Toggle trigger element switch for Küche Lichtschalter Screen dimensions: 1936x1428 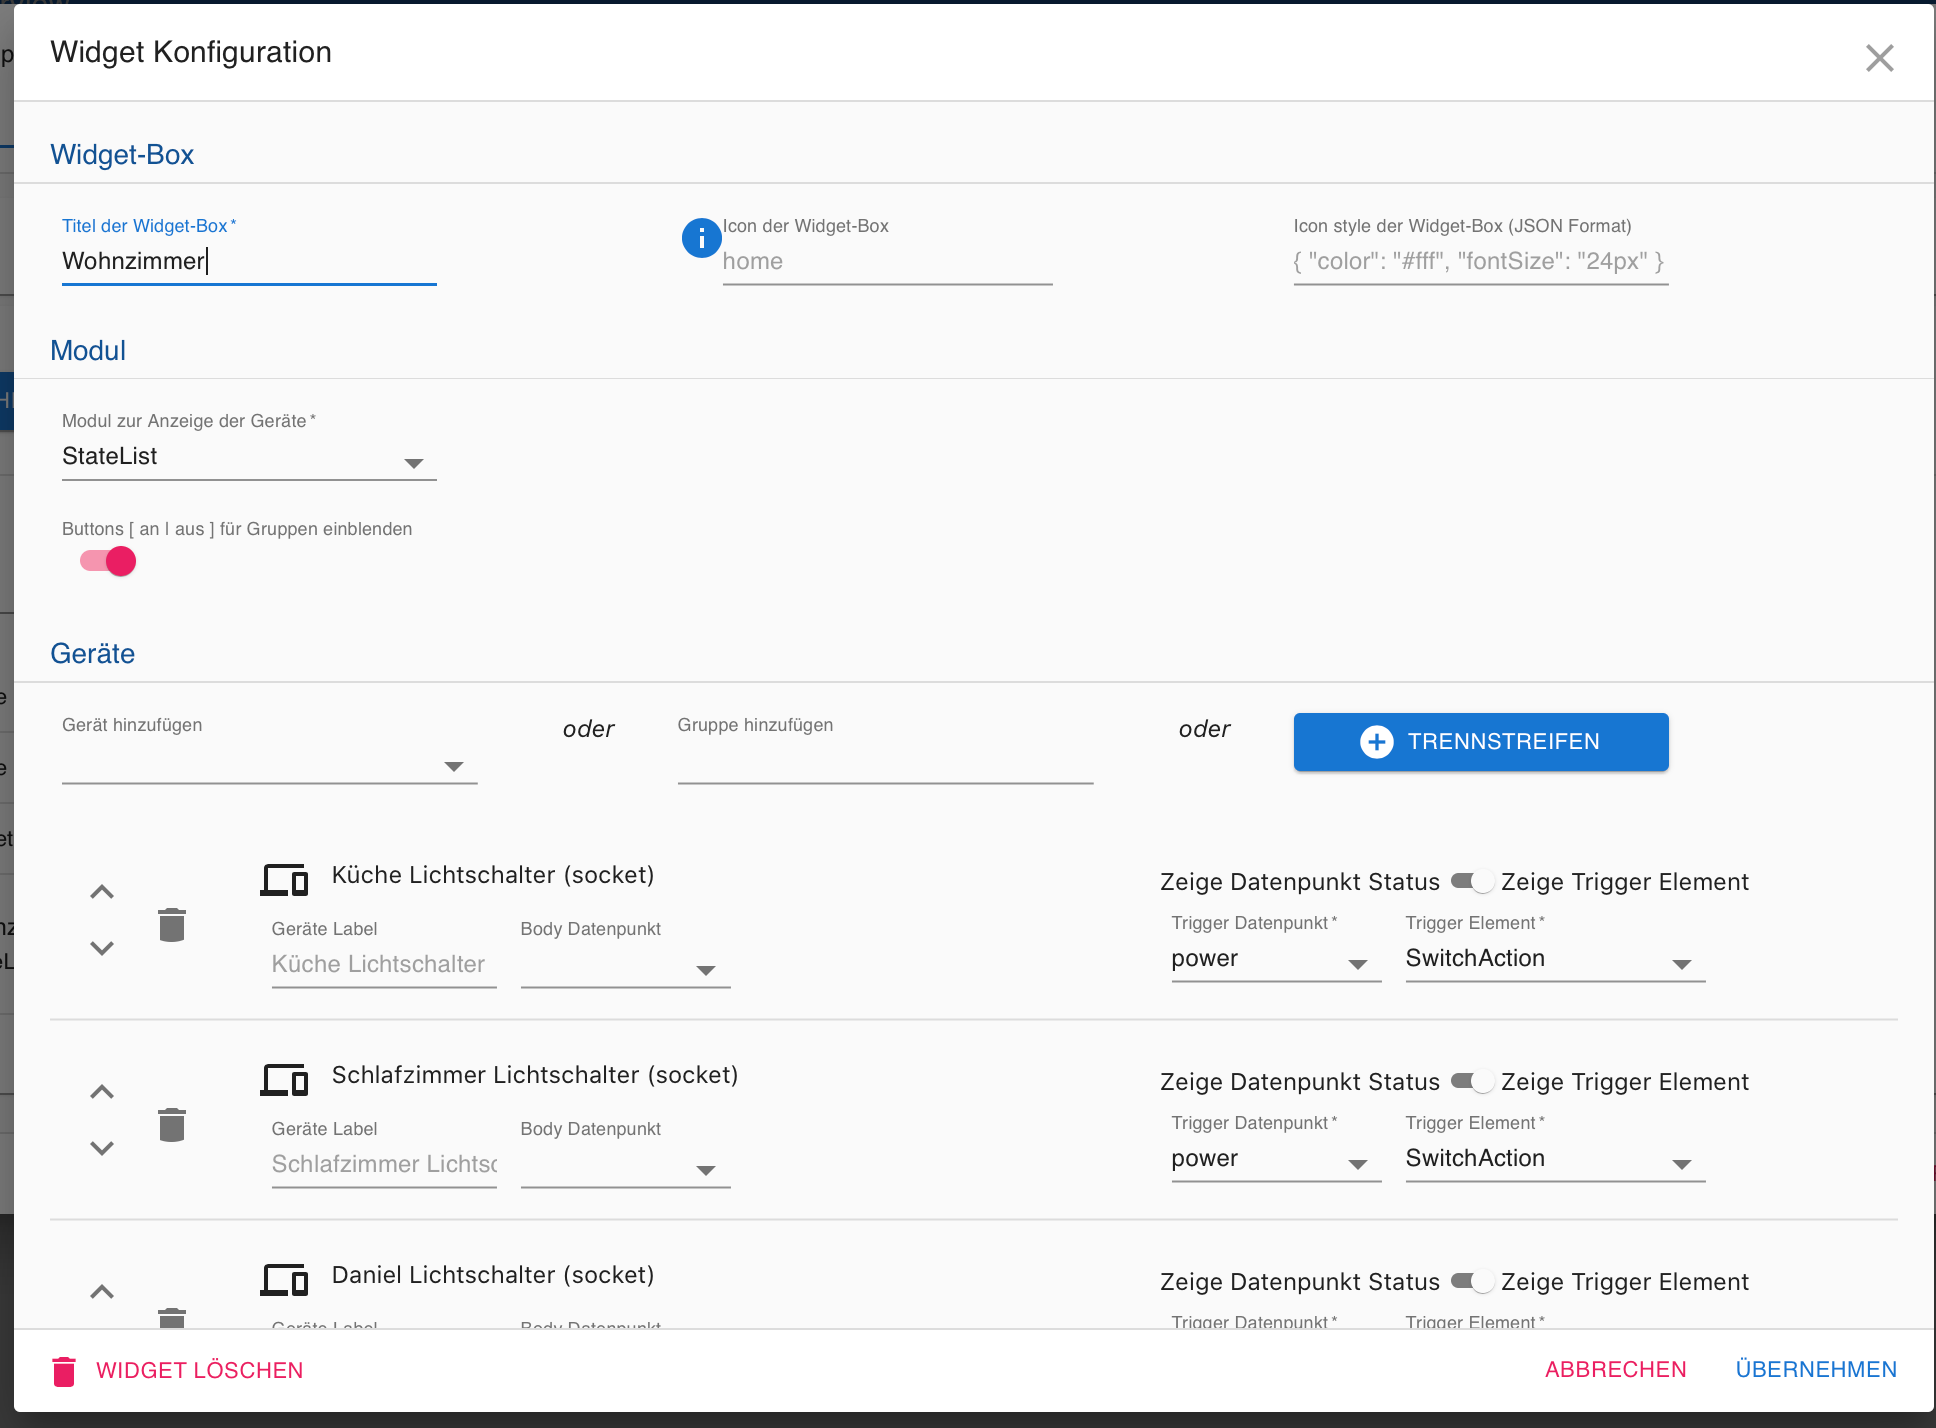pos(1472,881)
